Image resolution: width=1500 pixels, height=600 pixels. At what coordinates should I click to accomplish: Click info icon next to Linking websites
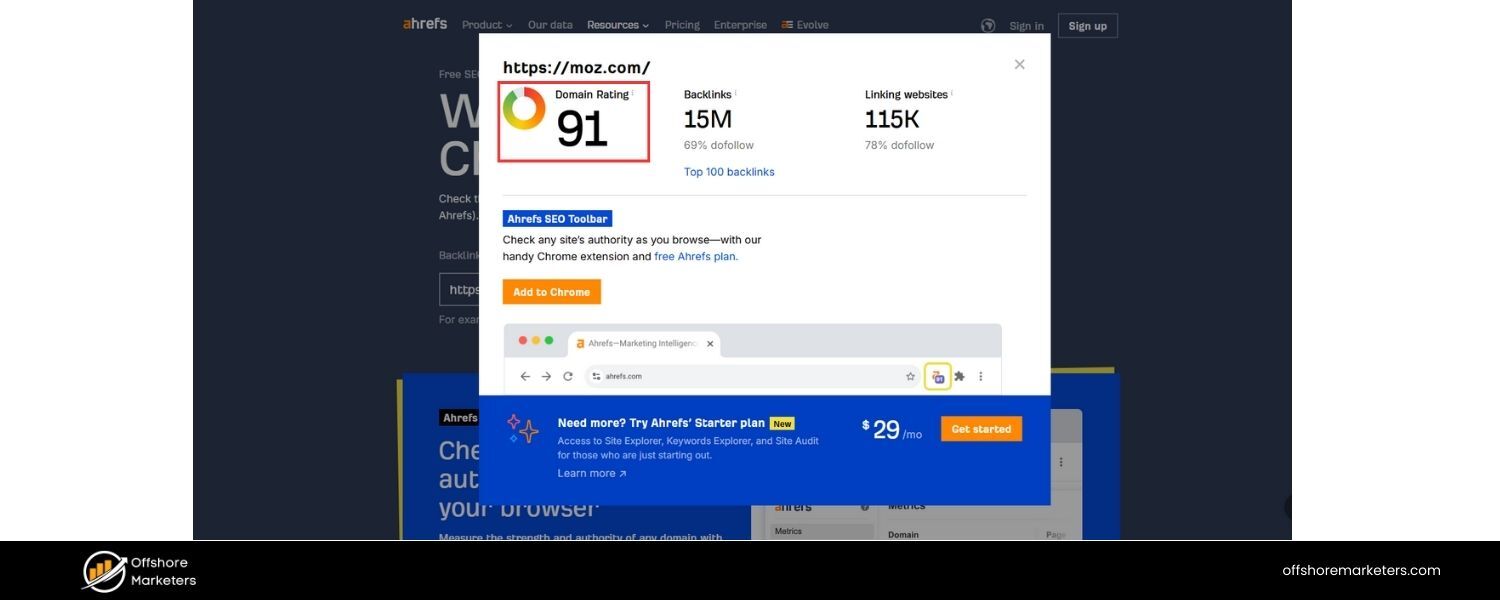coord(952,93)
